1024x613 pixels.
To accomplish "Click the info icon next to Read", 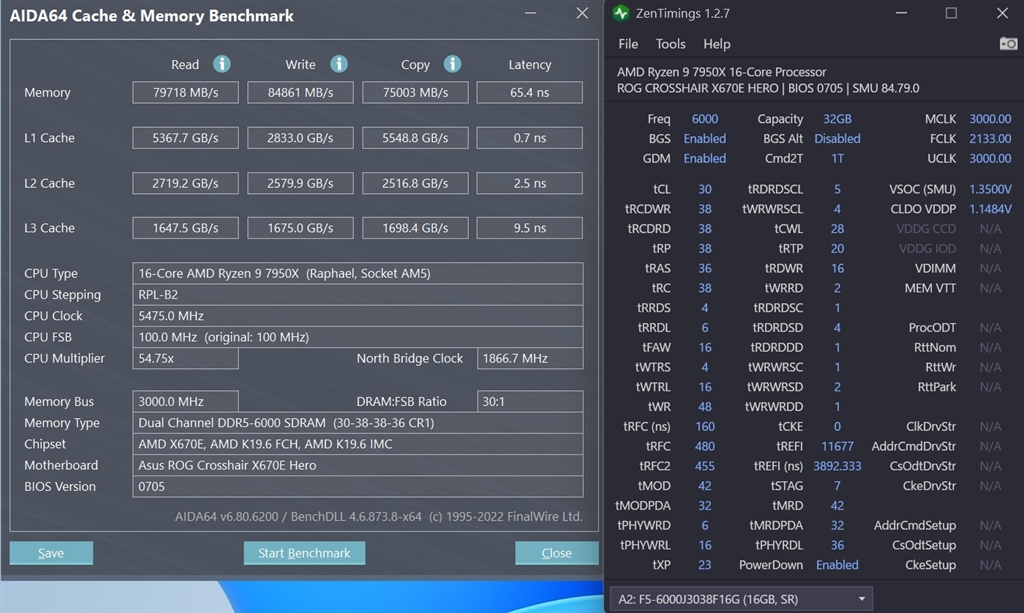I will 222,64.
